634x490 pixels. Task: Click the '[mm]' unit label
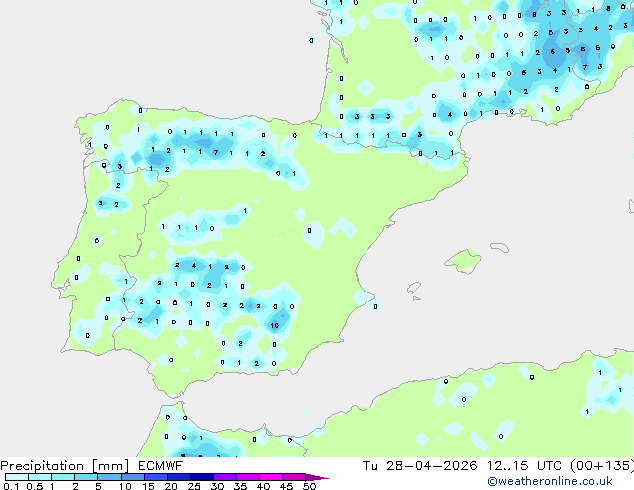110,466
